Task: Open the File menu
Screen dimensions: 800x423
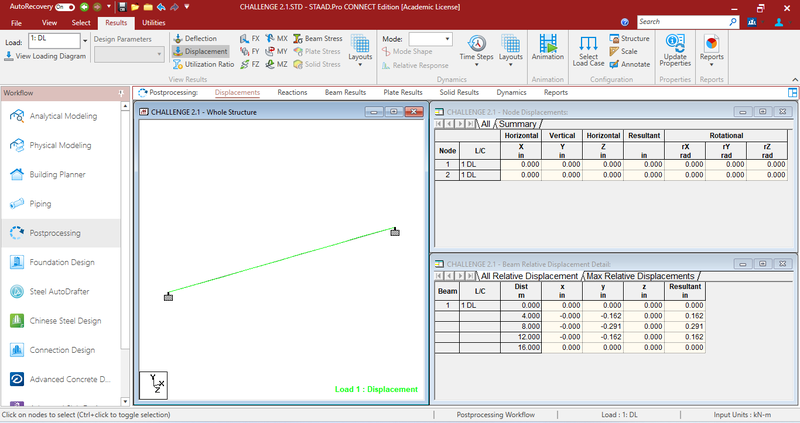Action: [x=16, y=23]
